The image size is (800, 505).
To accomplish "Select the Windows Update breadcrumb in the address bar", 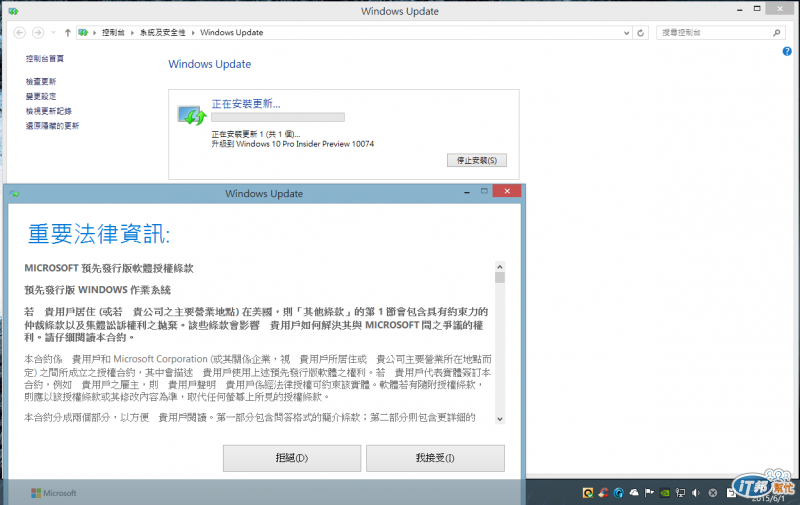I will tap(232, 33).
